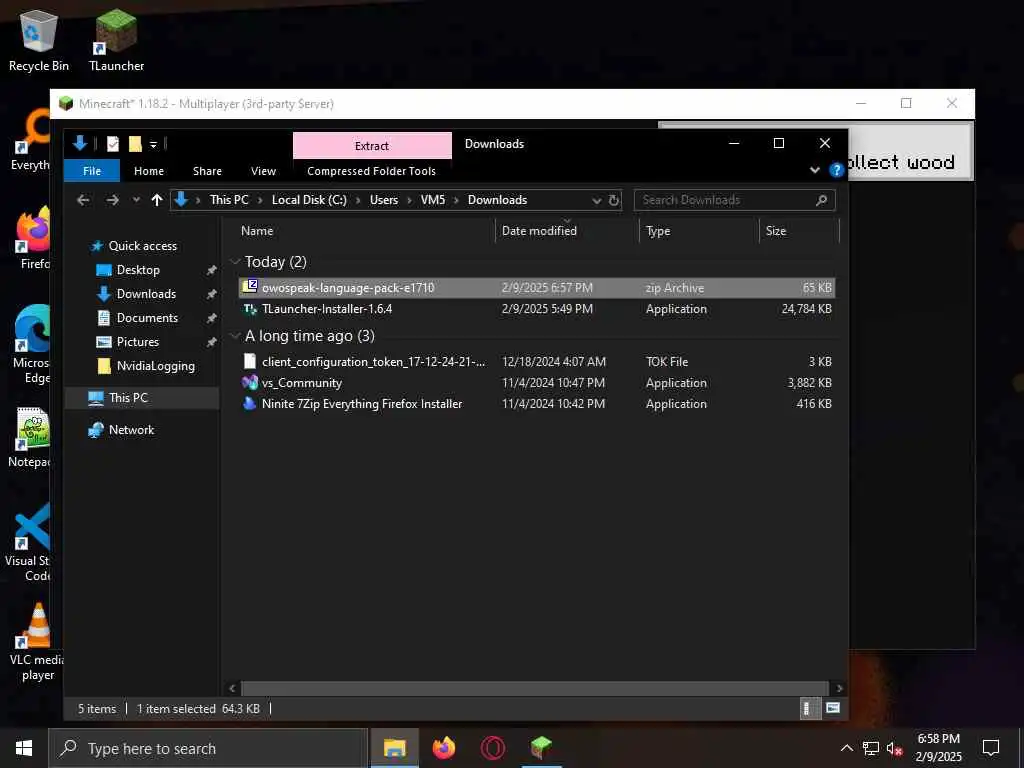
Task: Click This PC in the address breadcrumb
Action: [x=229, y=200]
